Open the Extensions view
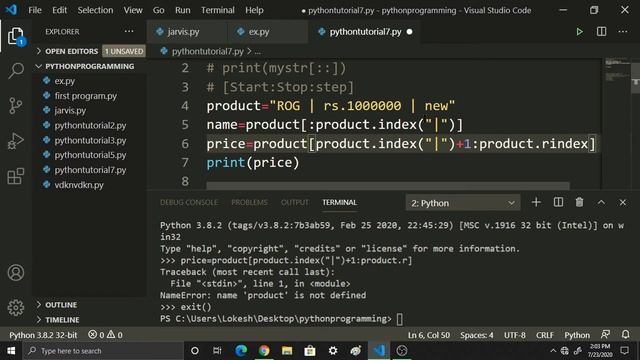The image size is (640, 360). pos(16,176)
